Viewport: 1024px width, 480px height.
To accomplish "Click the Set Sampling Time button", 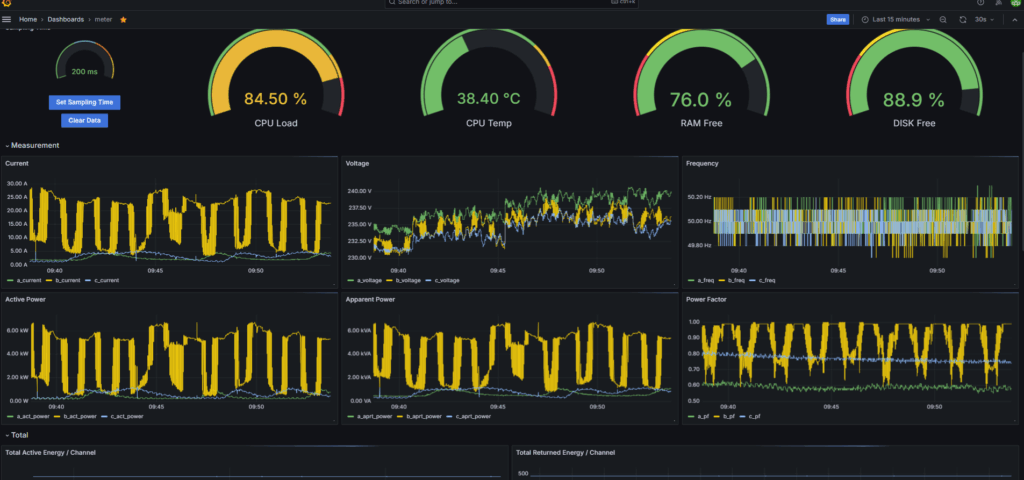I will click(x=84, y=102).
